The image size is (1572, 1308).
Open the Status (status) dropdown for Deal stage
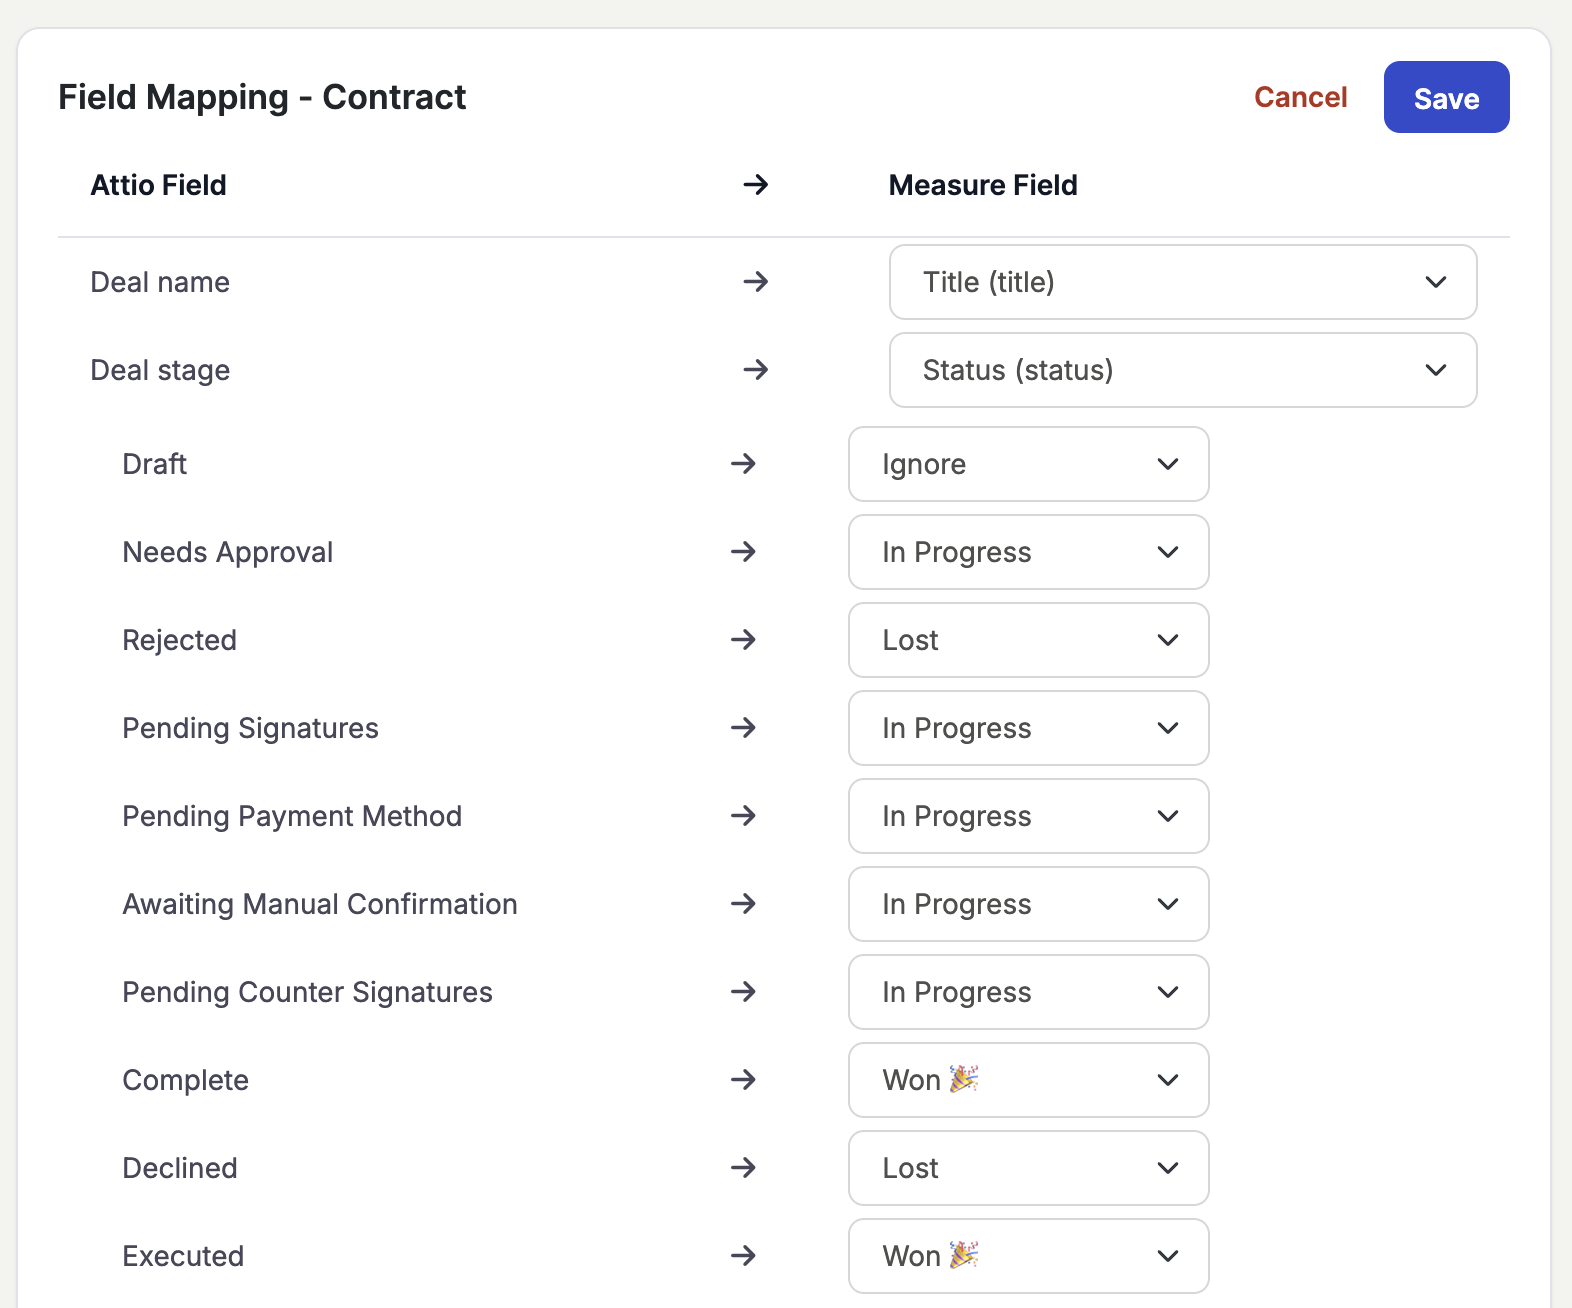pyautogui.click(x=1182, y=370)
